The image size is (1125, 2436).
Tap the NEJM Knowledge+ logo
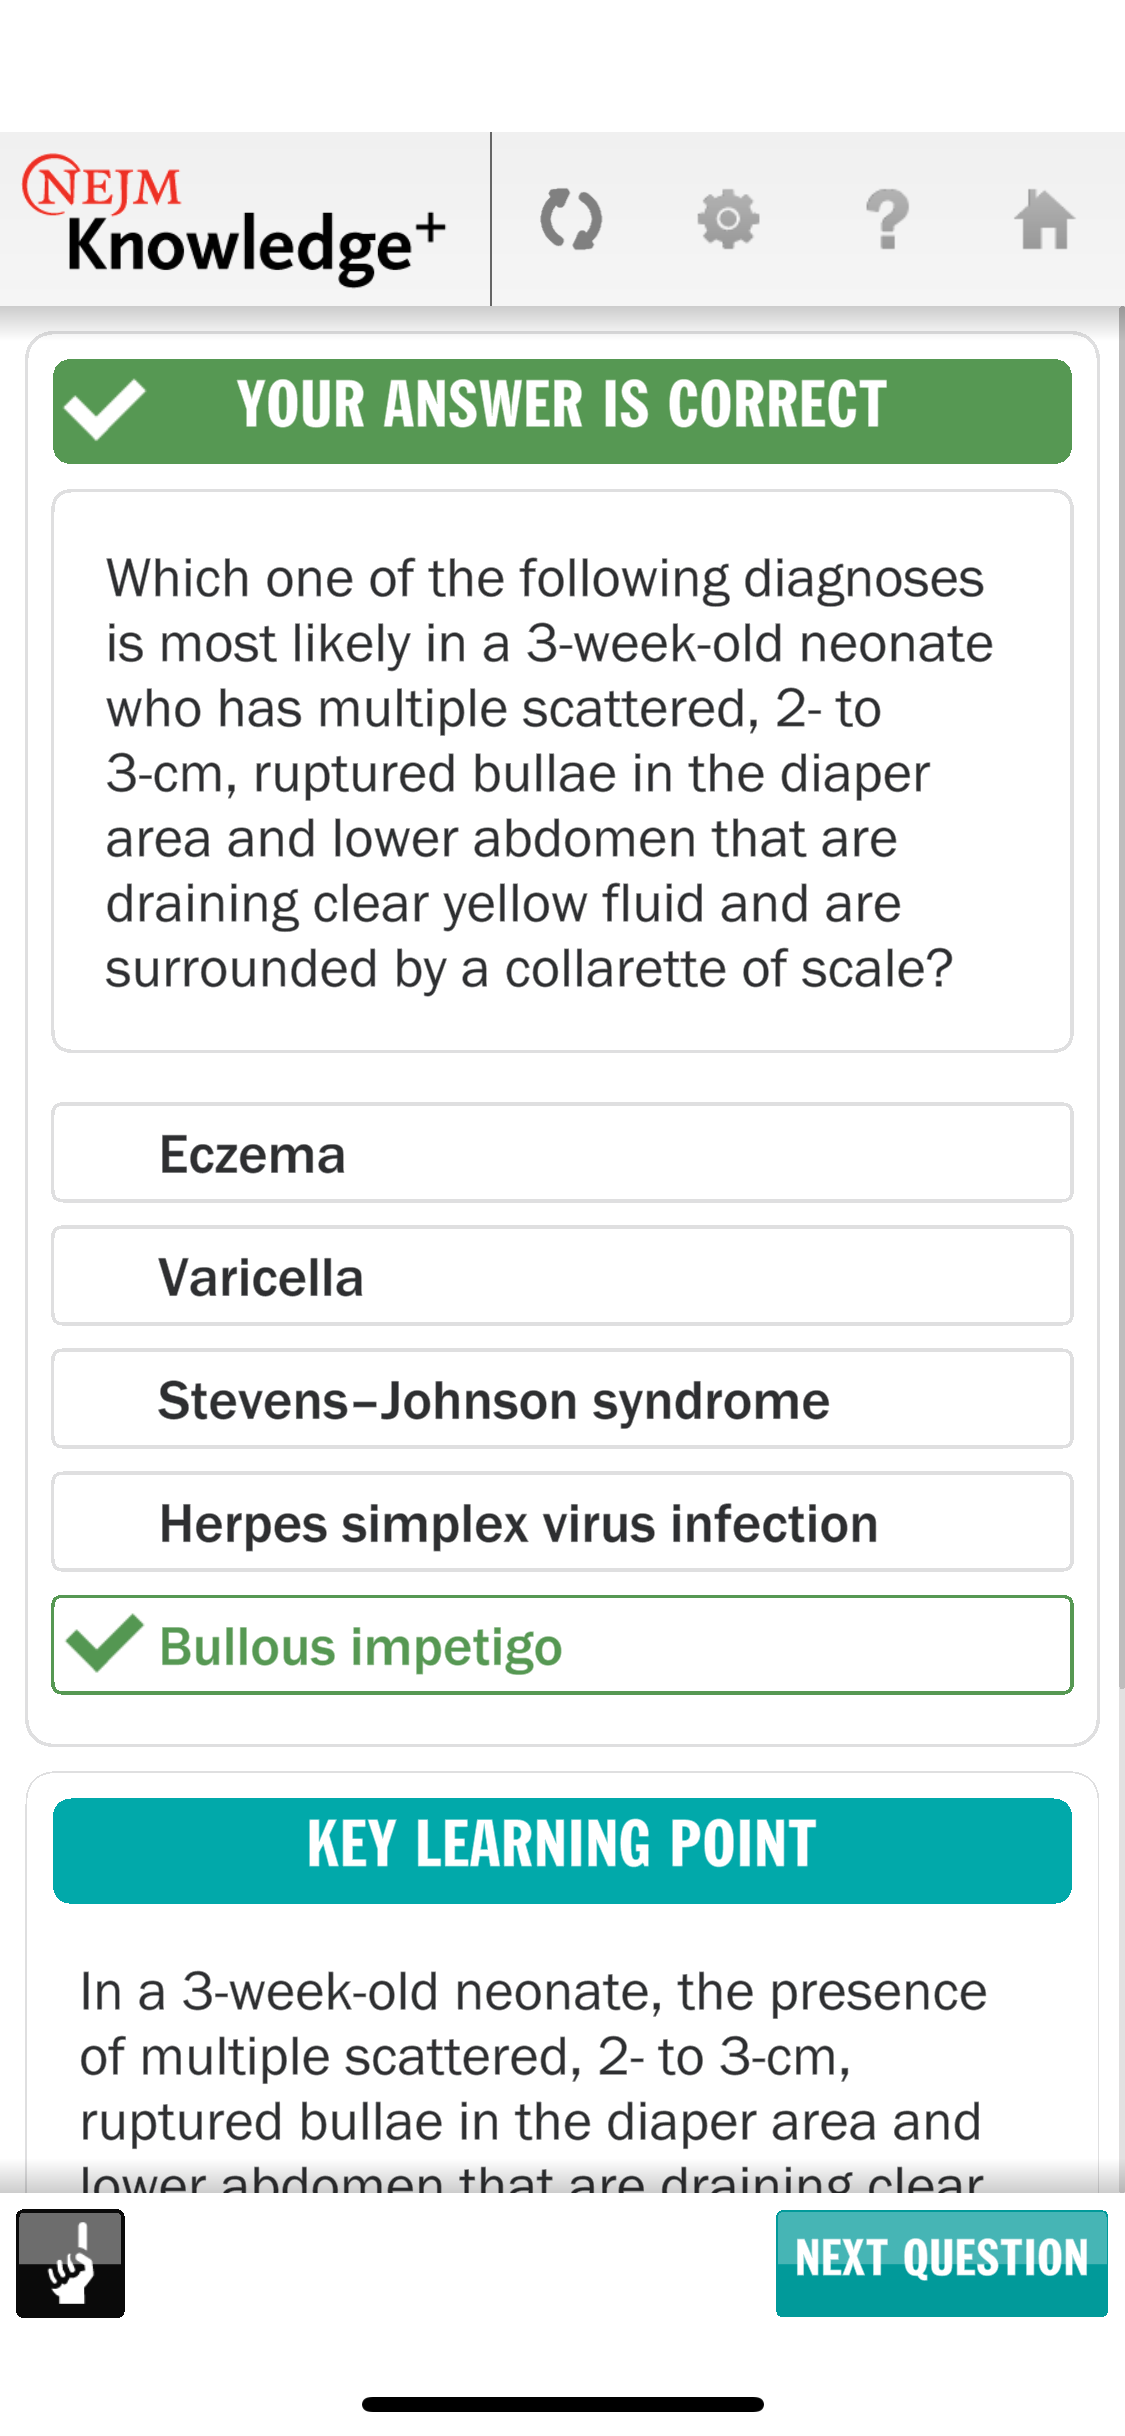tap(232, 218)
